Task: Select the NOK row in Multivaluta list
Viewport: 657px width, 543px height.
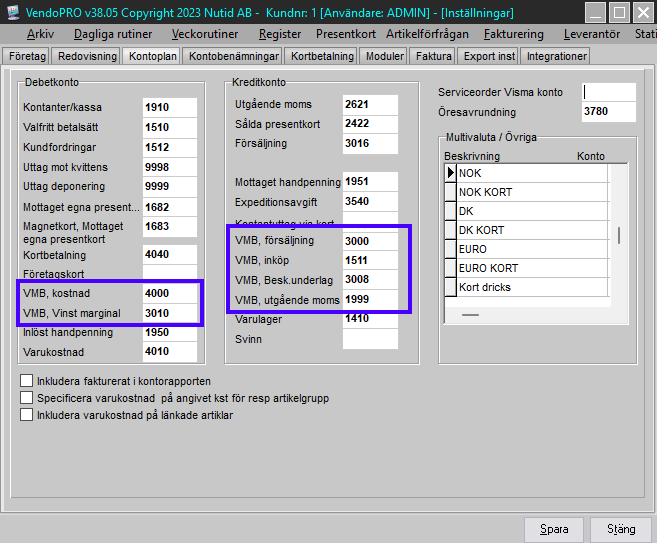Action: (x=531, y=173)
